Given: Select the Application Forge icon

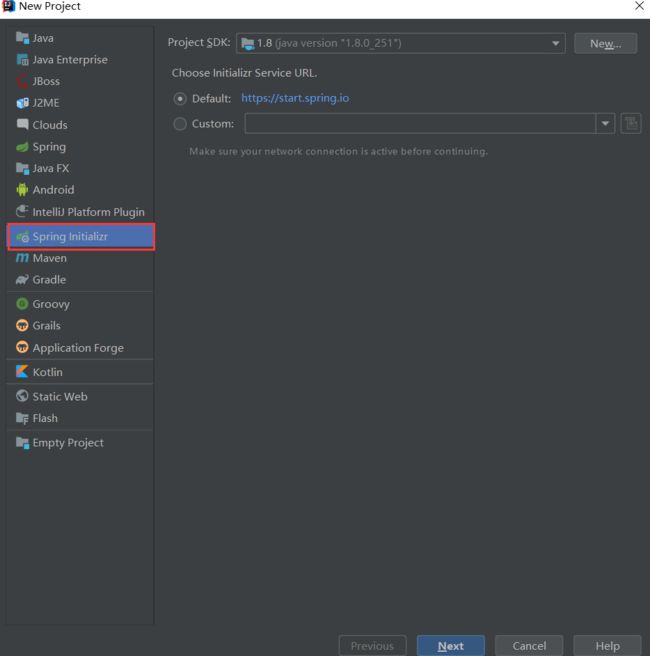Looking at the screenshot, I should click(x=22, y=347).
